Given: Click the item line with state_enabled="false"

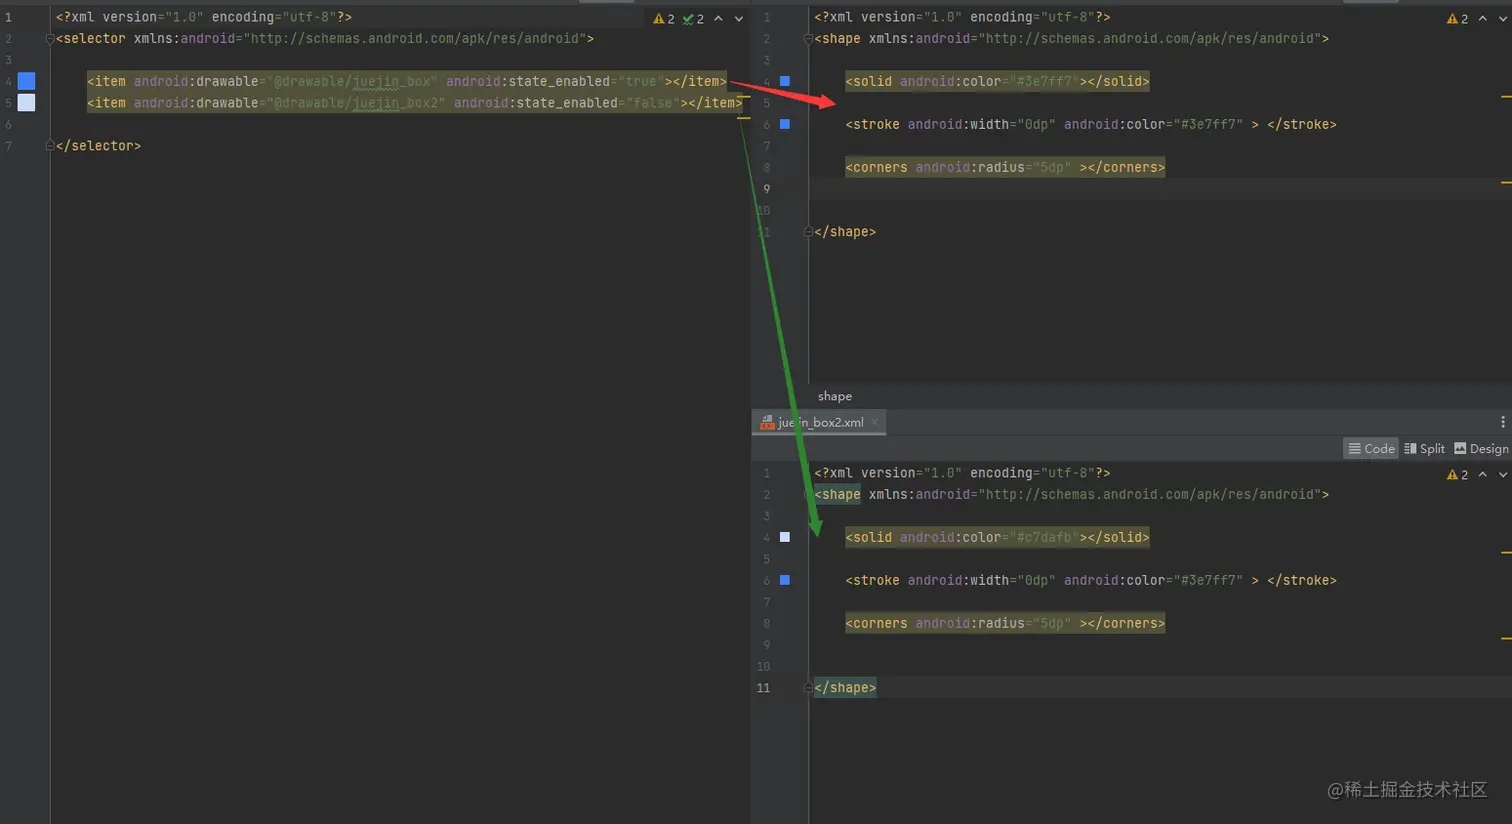Looking at the screenshot, I should [x=415, y=103].
